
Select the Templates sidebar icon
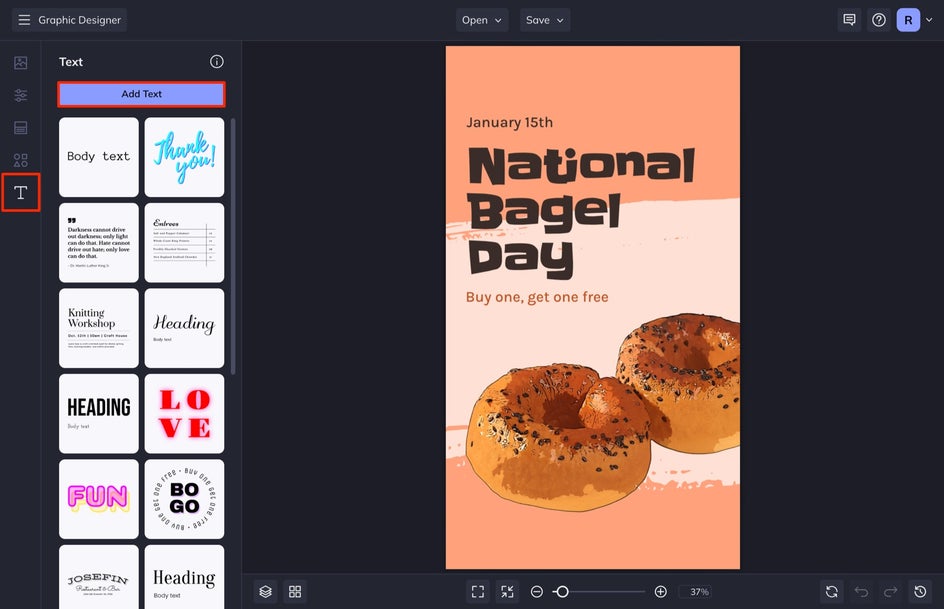point(20,128)
